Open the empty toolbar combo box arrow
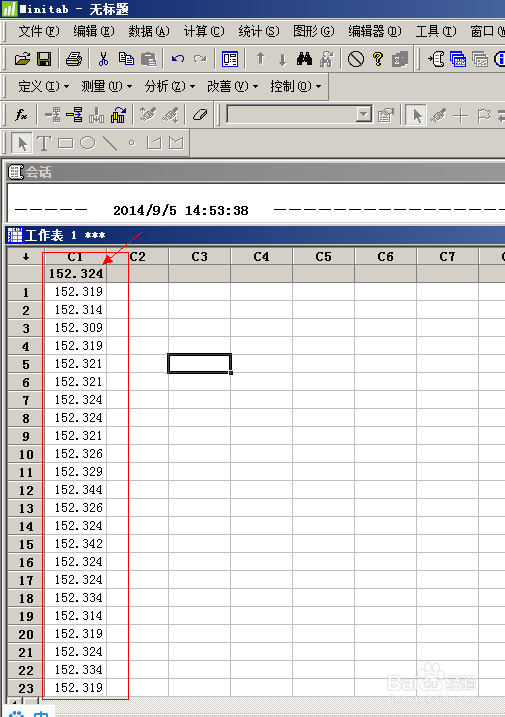This screenshot has width=505, height=717. click(x=364, y=114)
